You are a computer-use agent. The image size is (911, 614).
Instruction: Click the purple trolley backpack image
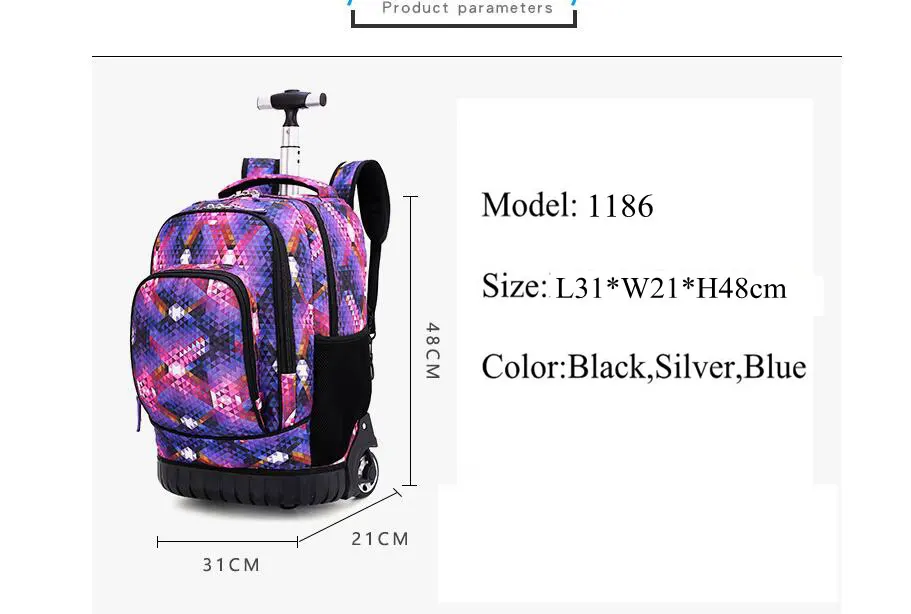[x=260, y=301]
